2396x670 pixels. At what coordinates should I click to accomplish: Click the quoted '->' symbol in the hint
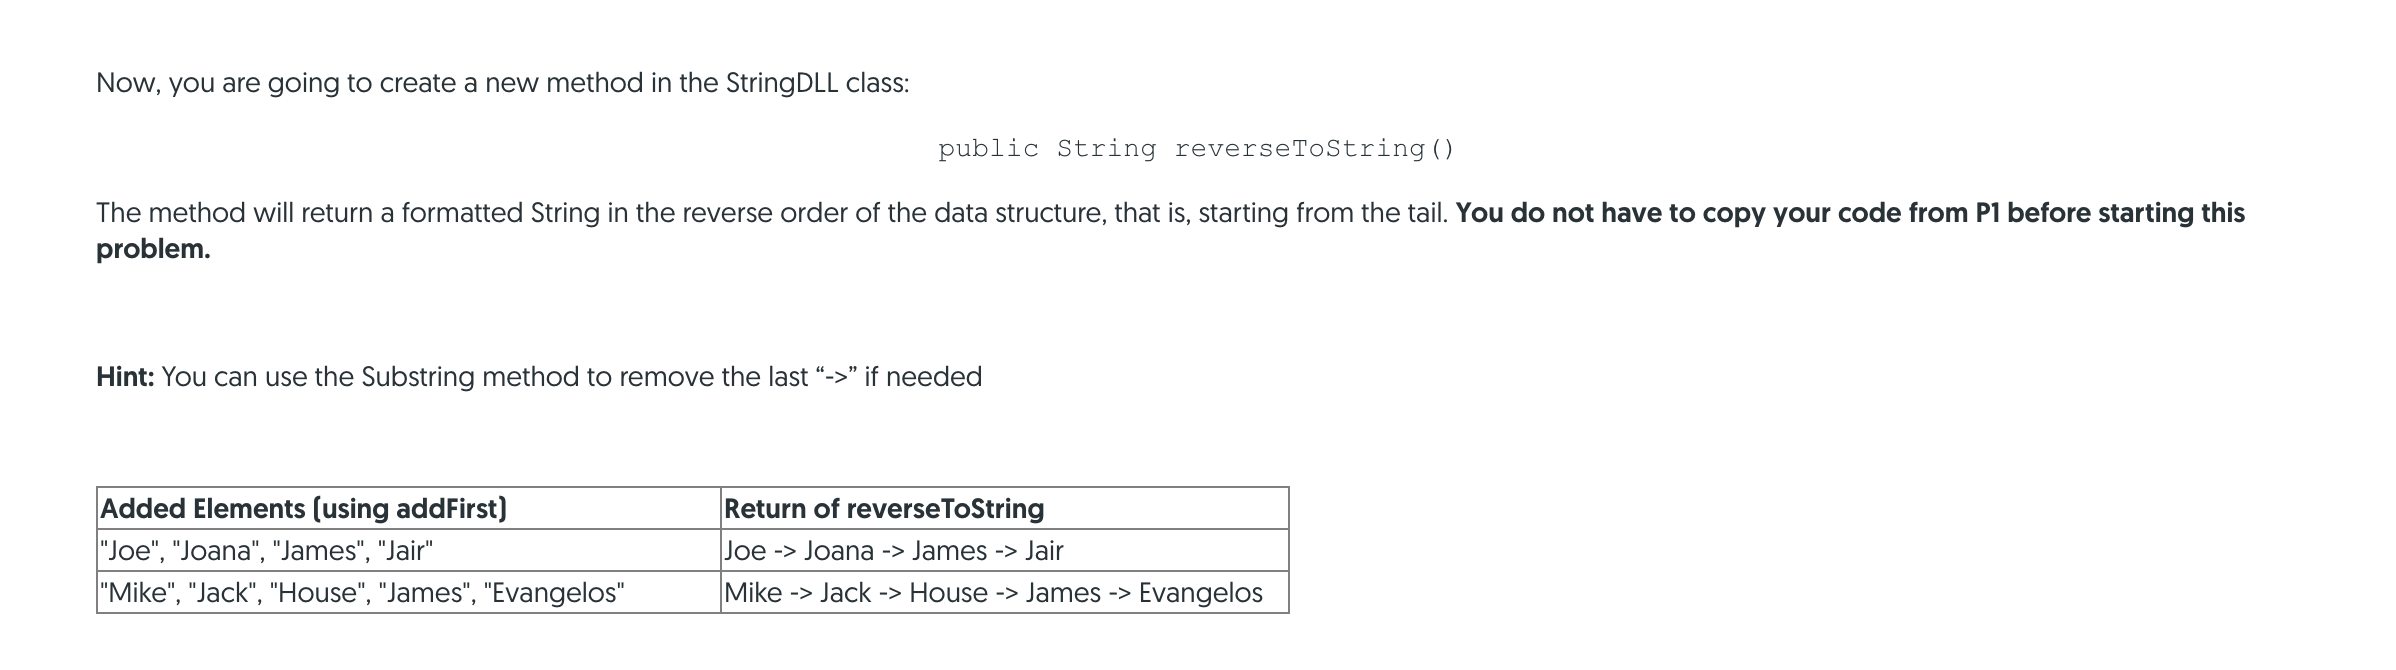(x=836, y=377)
